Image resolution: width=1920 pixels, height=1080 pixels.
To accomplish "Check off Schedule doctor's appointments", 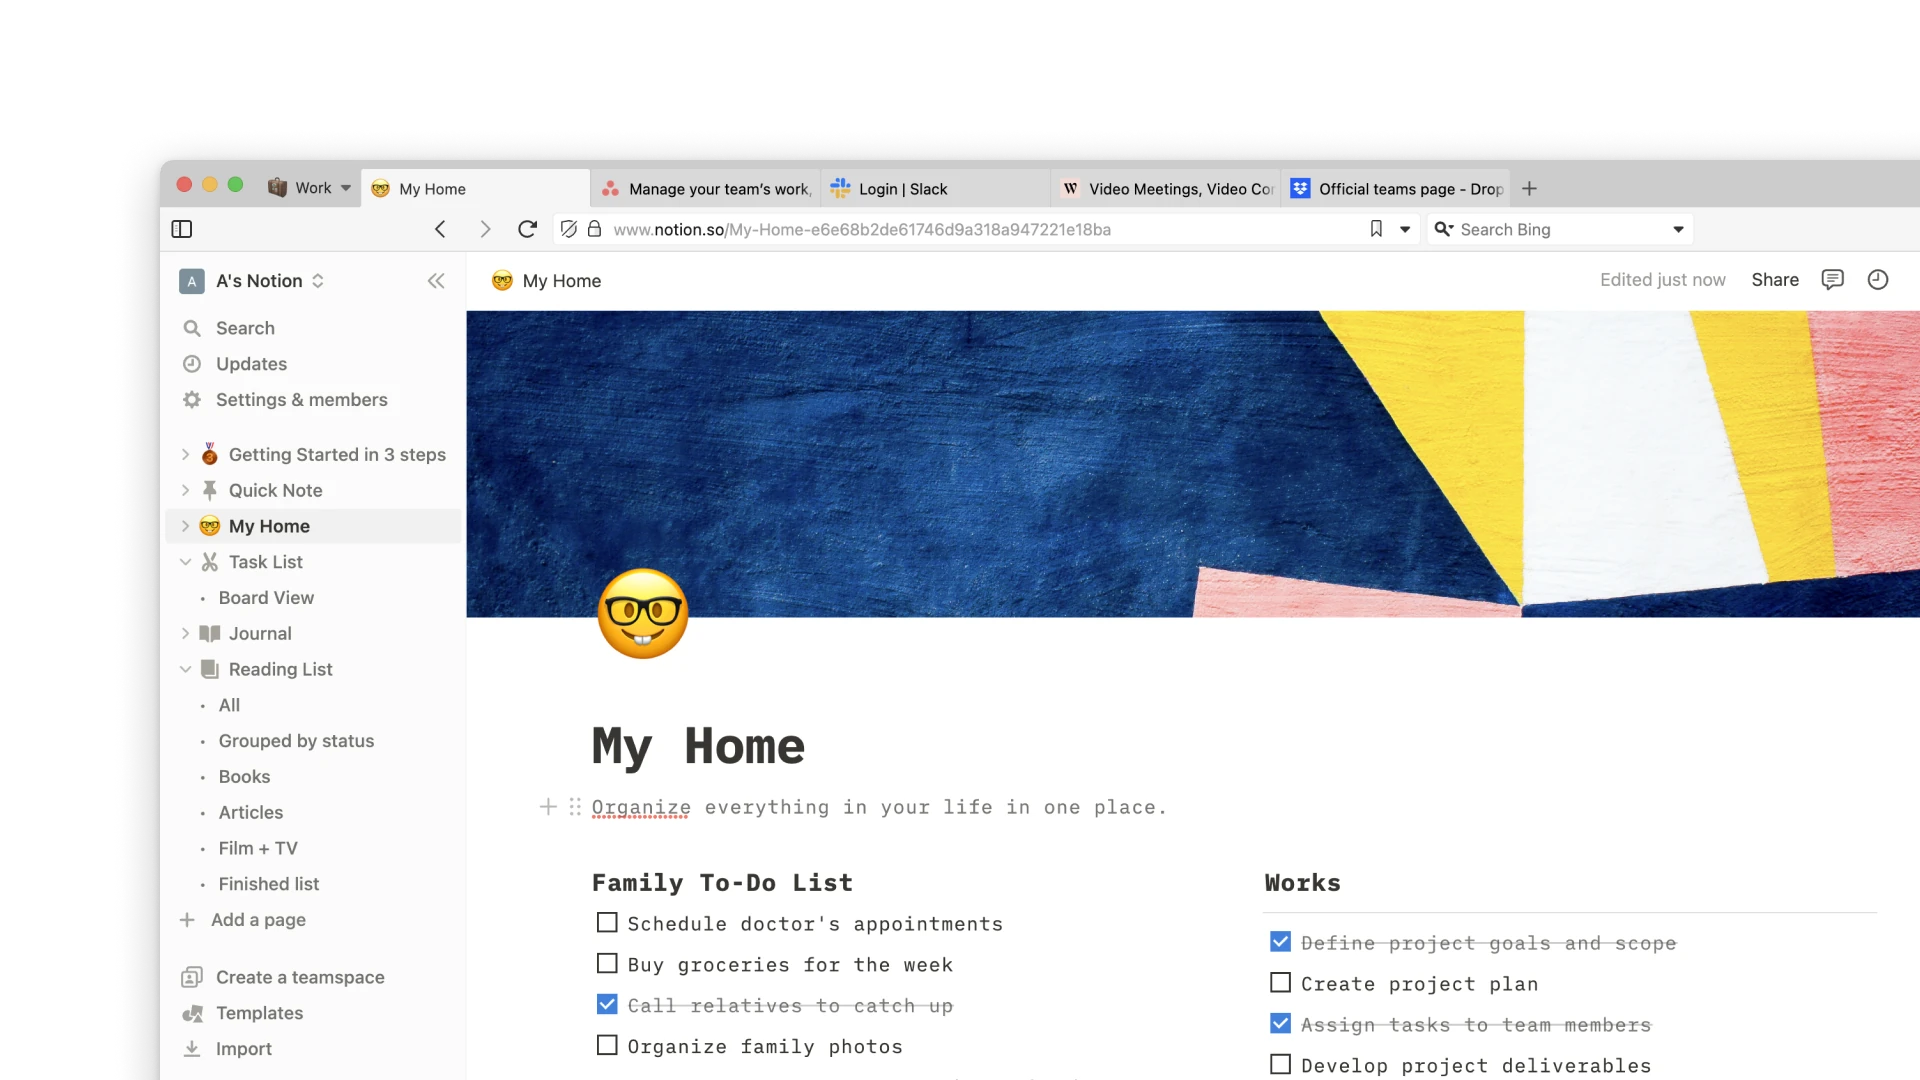I will (x=607, y=923).
